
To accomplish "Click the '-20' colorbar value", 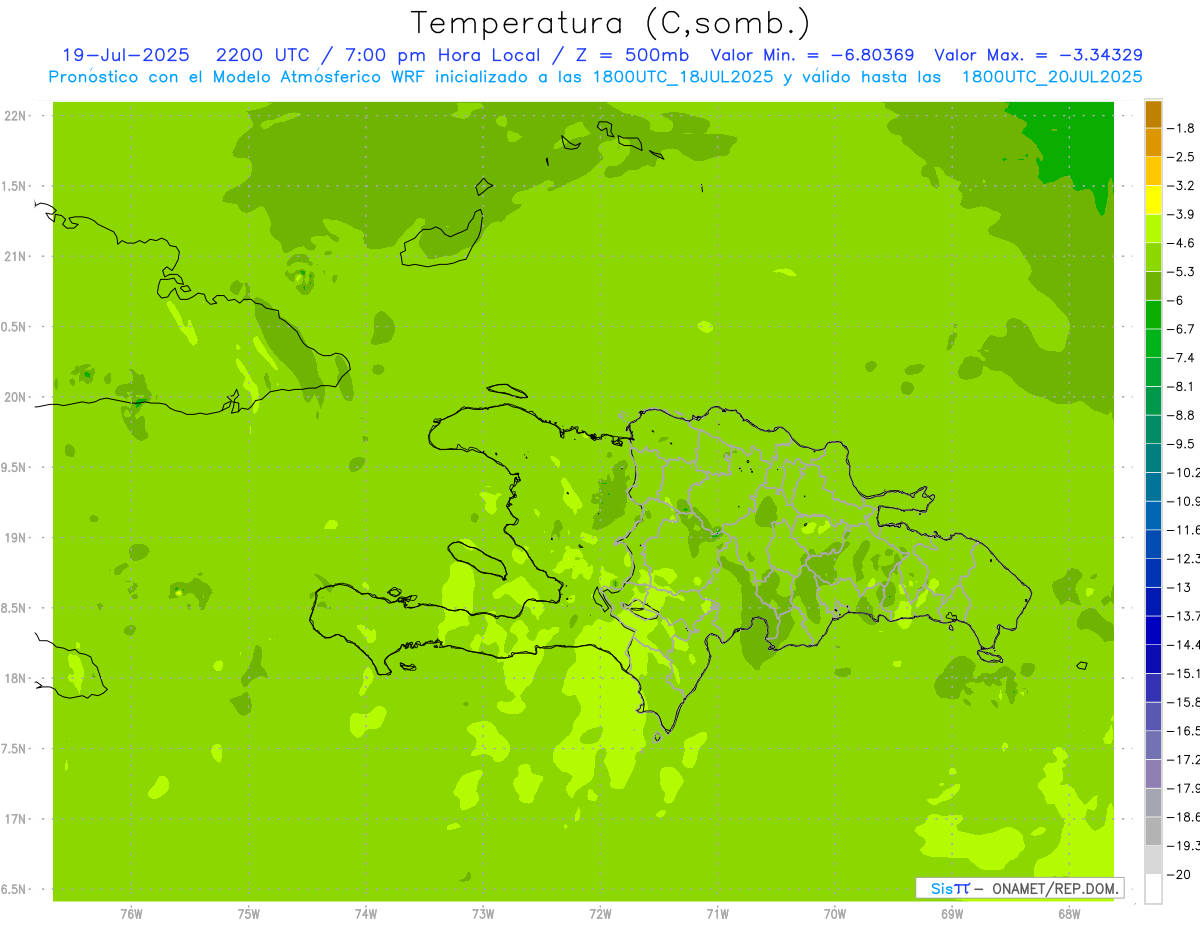I will tap(1180, 874).
